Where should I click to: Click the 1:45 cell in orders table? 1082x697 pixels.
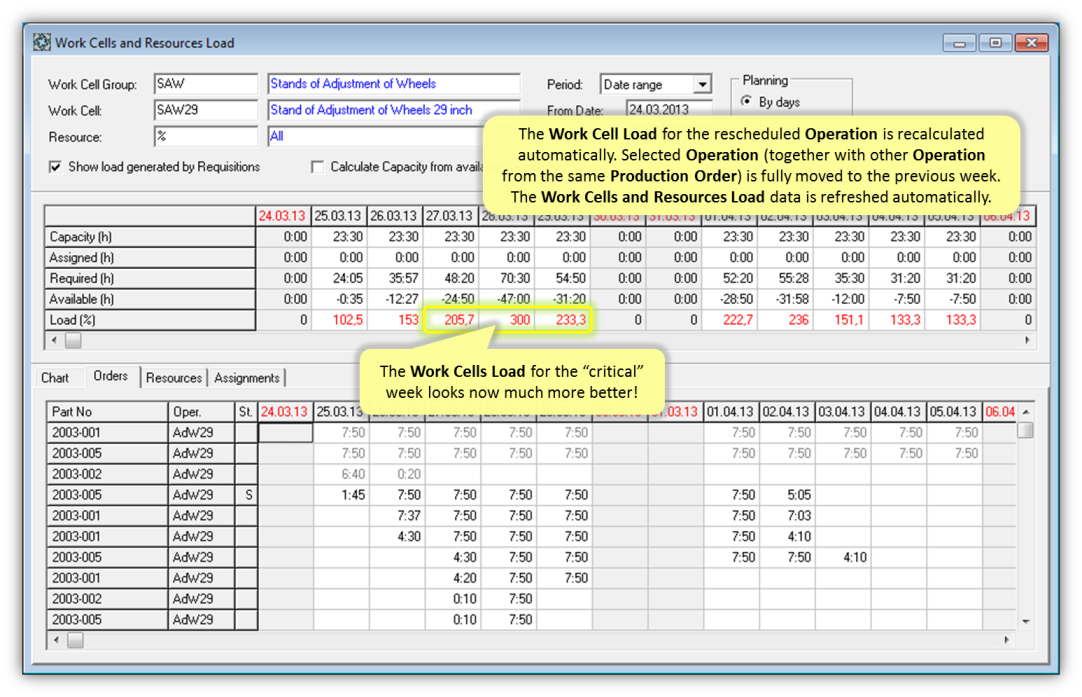tap(342, 495)
